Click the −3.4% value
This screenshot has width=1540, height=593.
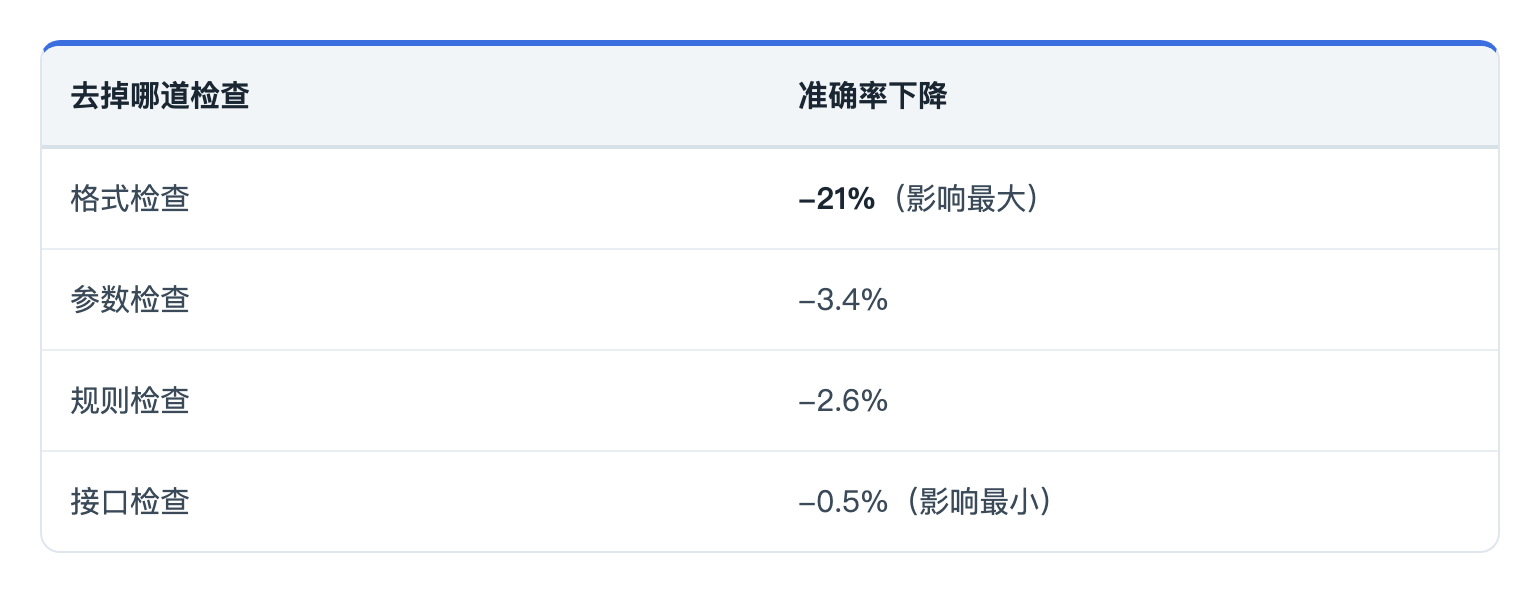(x=843, y=300)
